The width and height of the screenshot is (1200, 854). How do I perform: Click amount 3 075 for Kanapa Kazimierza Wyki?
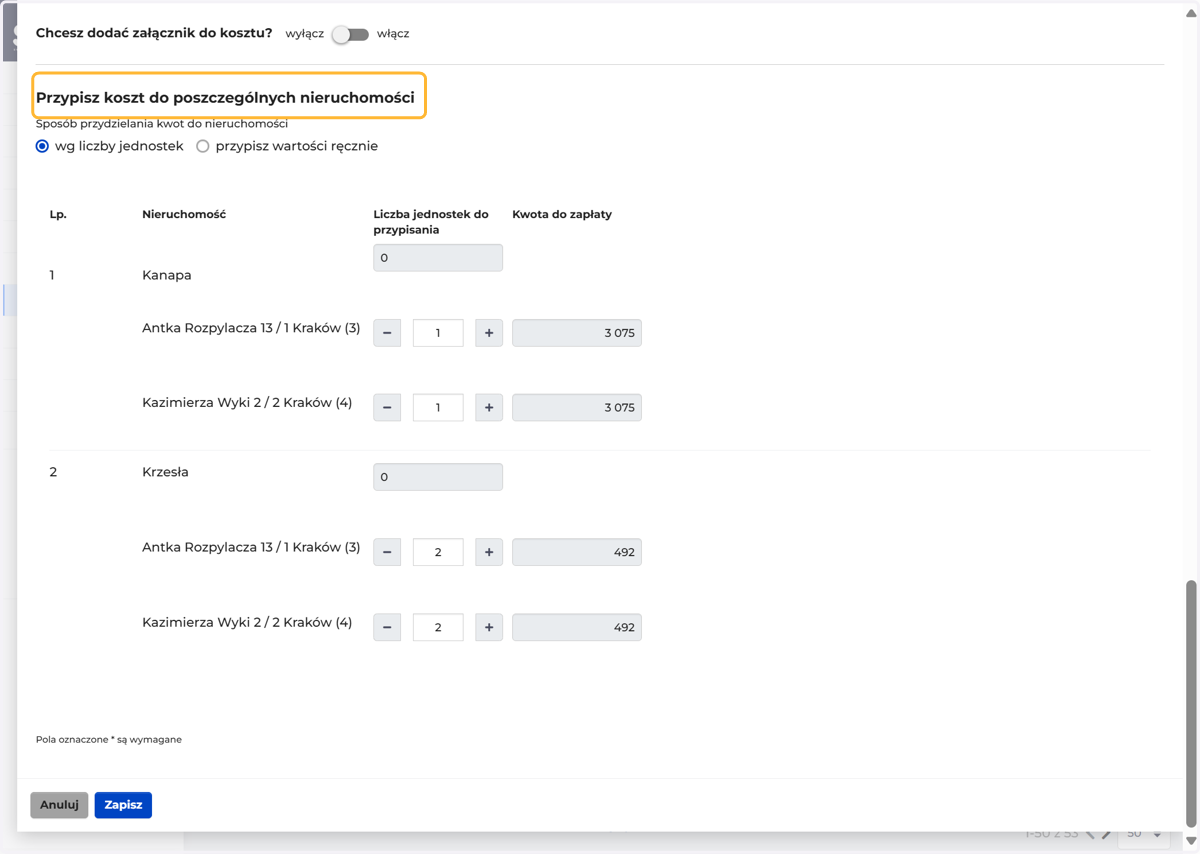(x=577, y=408)
